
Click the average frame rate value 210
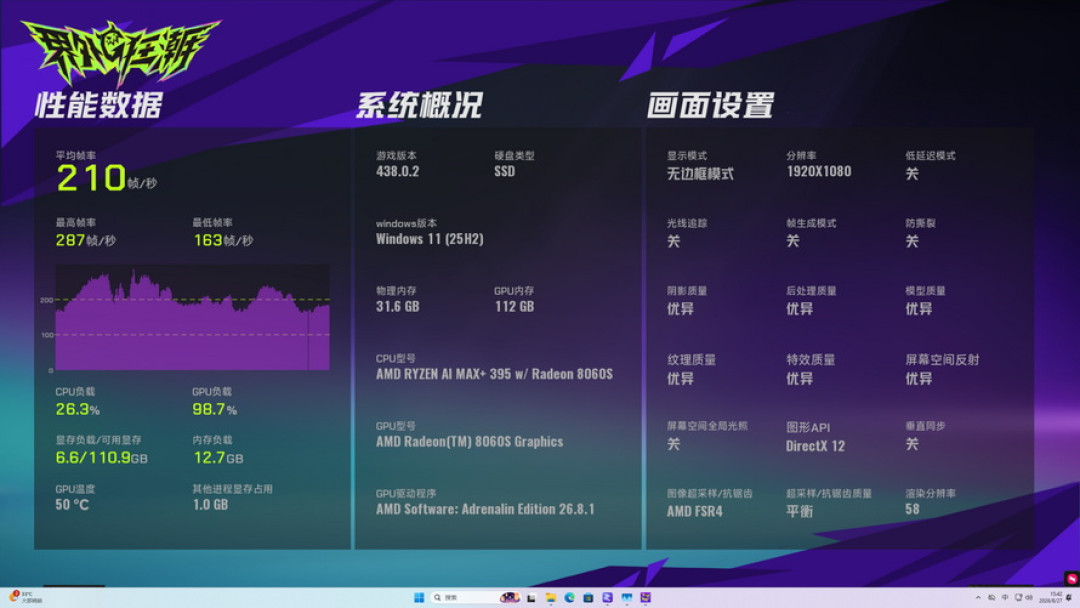91,178
